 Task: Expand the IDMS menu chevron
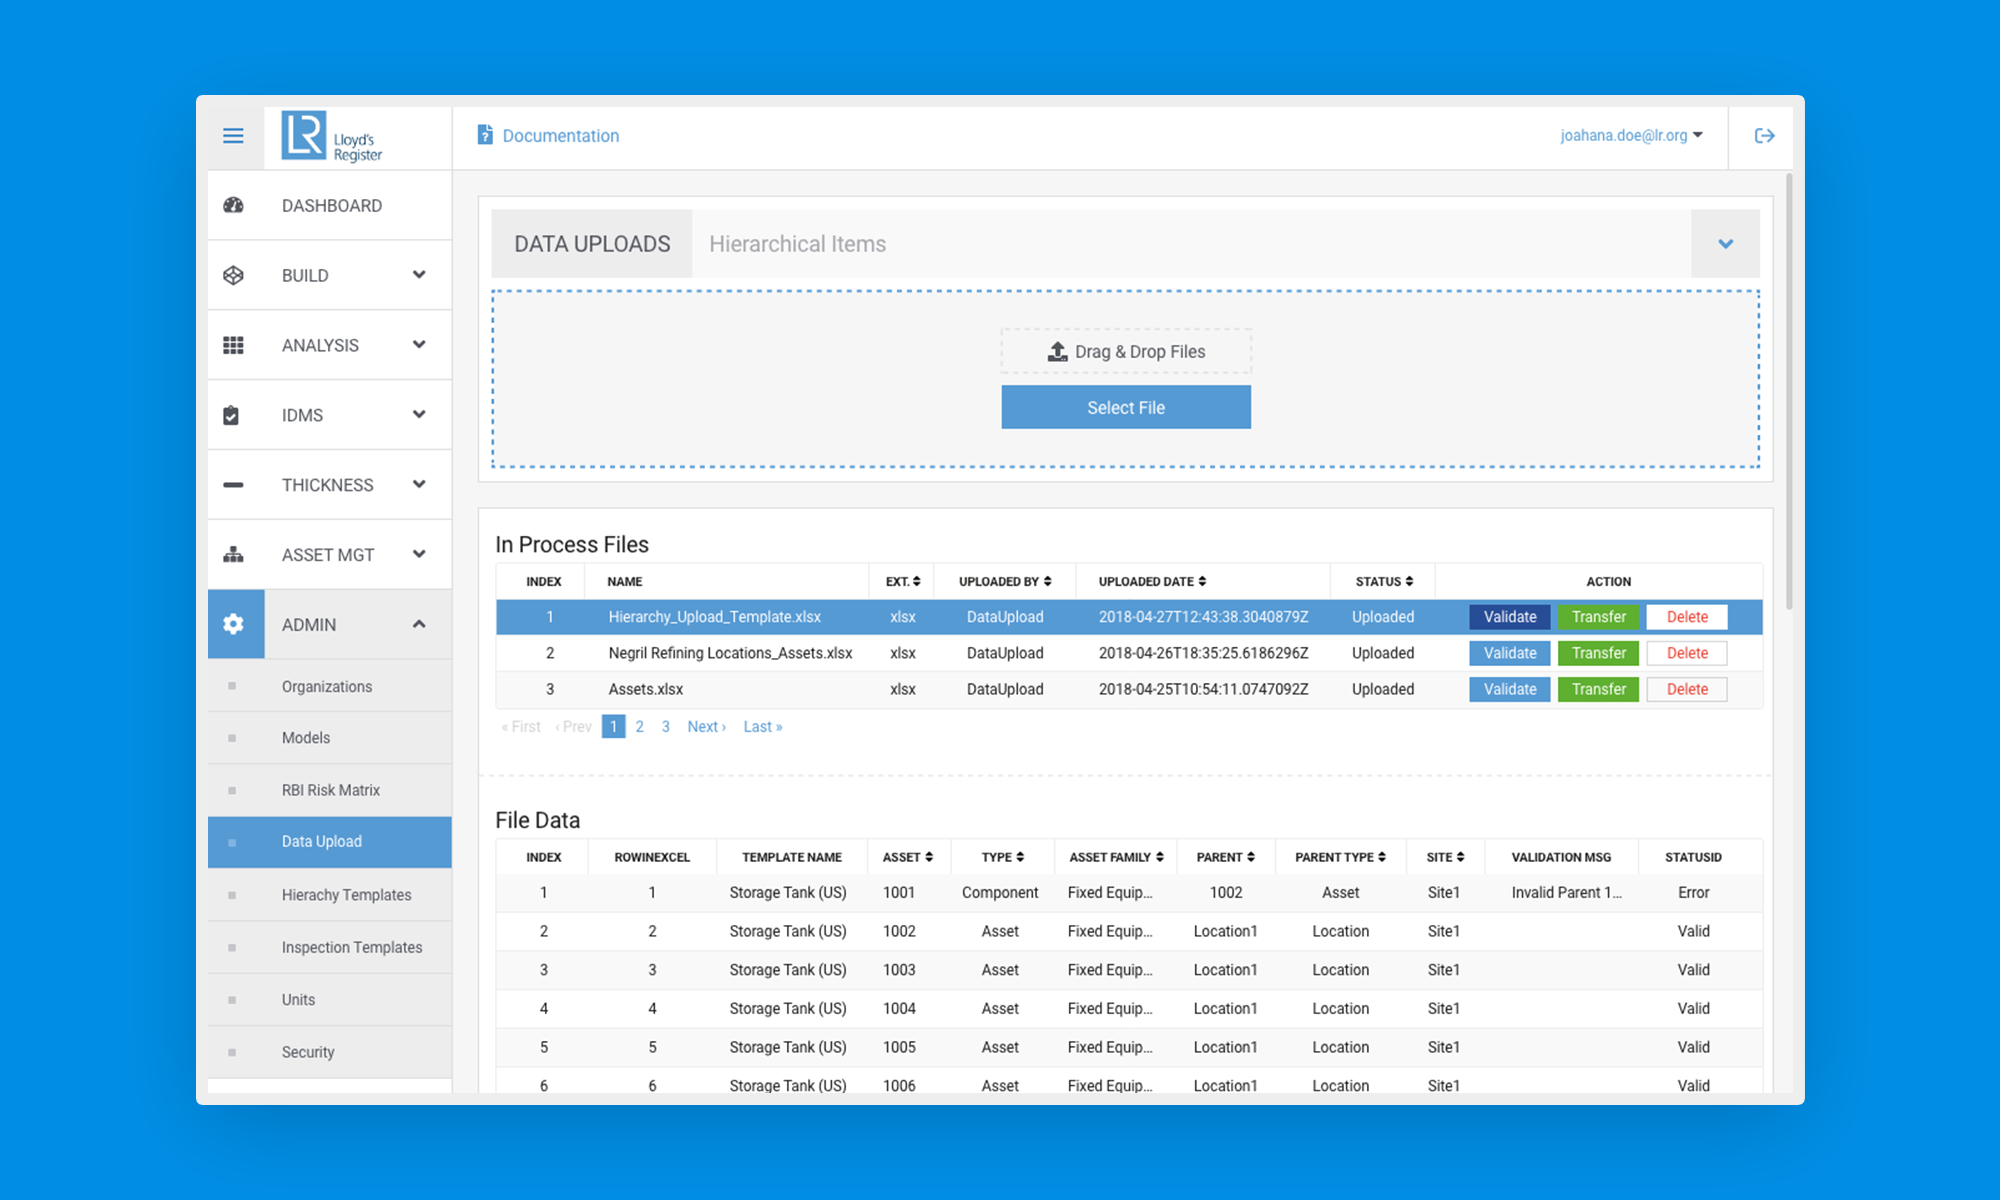(419, 415)
